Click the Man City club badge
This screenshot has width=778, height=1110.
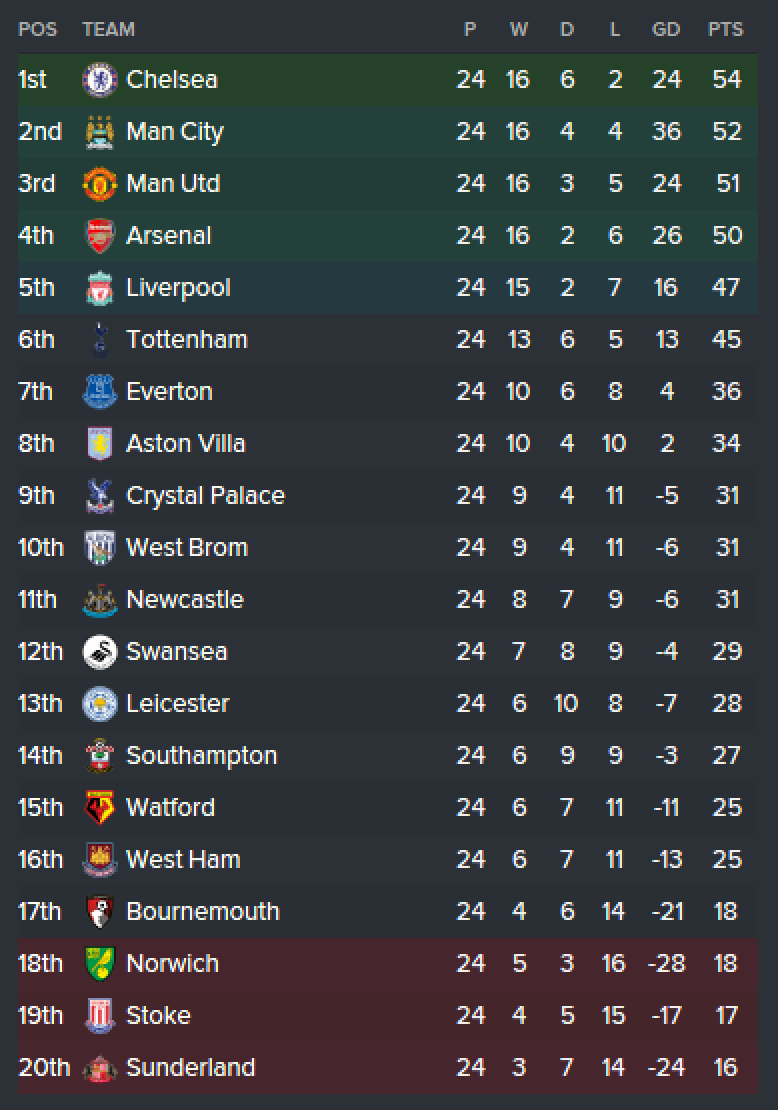click(x=100, y=132)
